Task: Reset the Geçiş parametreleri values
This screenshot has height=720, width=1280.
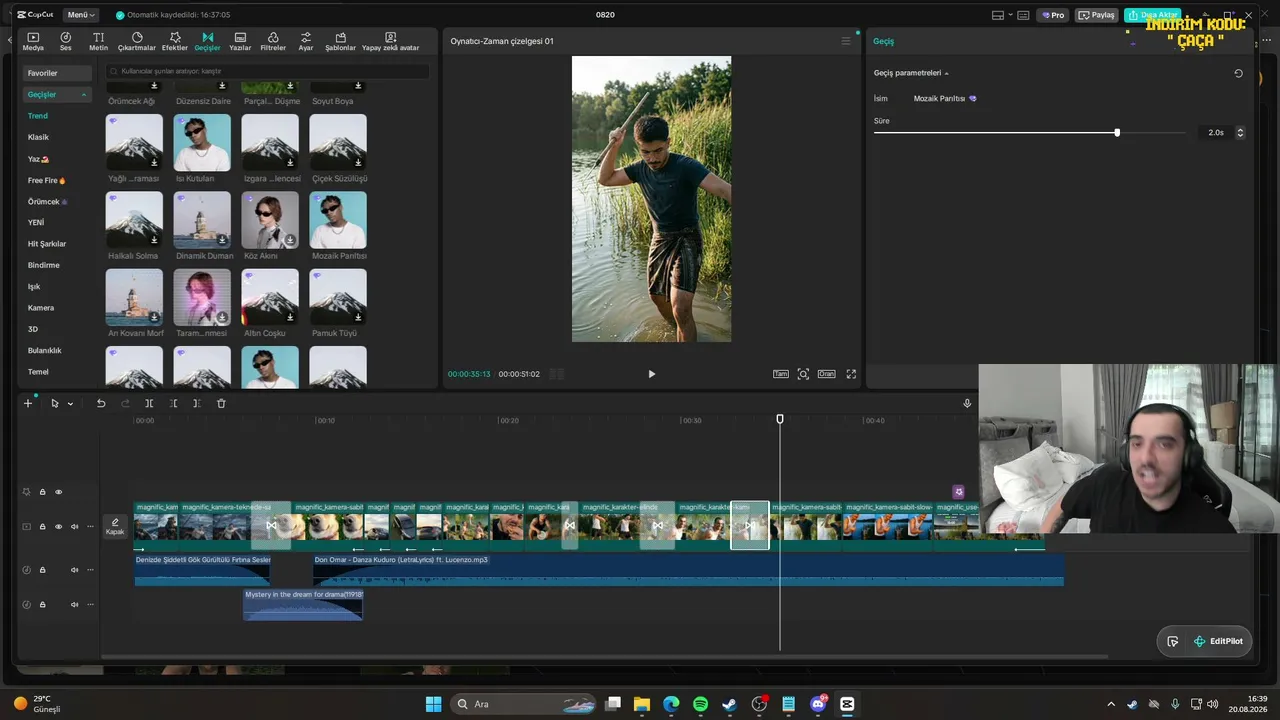Action: pyautogui.click(x=1238, y=73)
